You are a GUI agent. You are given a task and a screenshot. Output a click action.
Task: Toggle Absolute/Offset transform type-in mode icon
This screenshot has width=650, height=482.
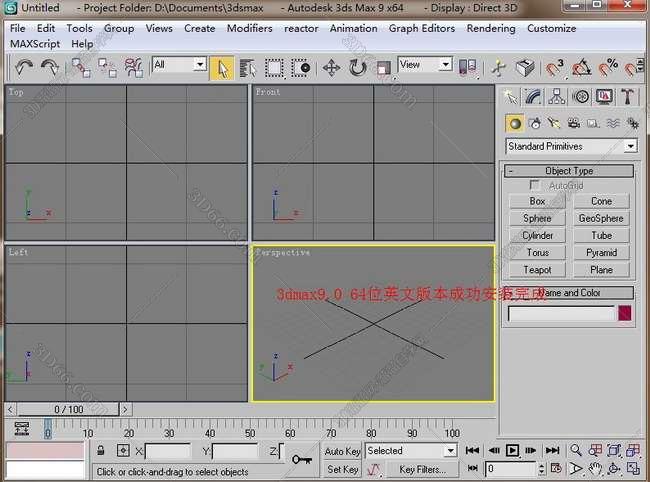pos(123,450)
